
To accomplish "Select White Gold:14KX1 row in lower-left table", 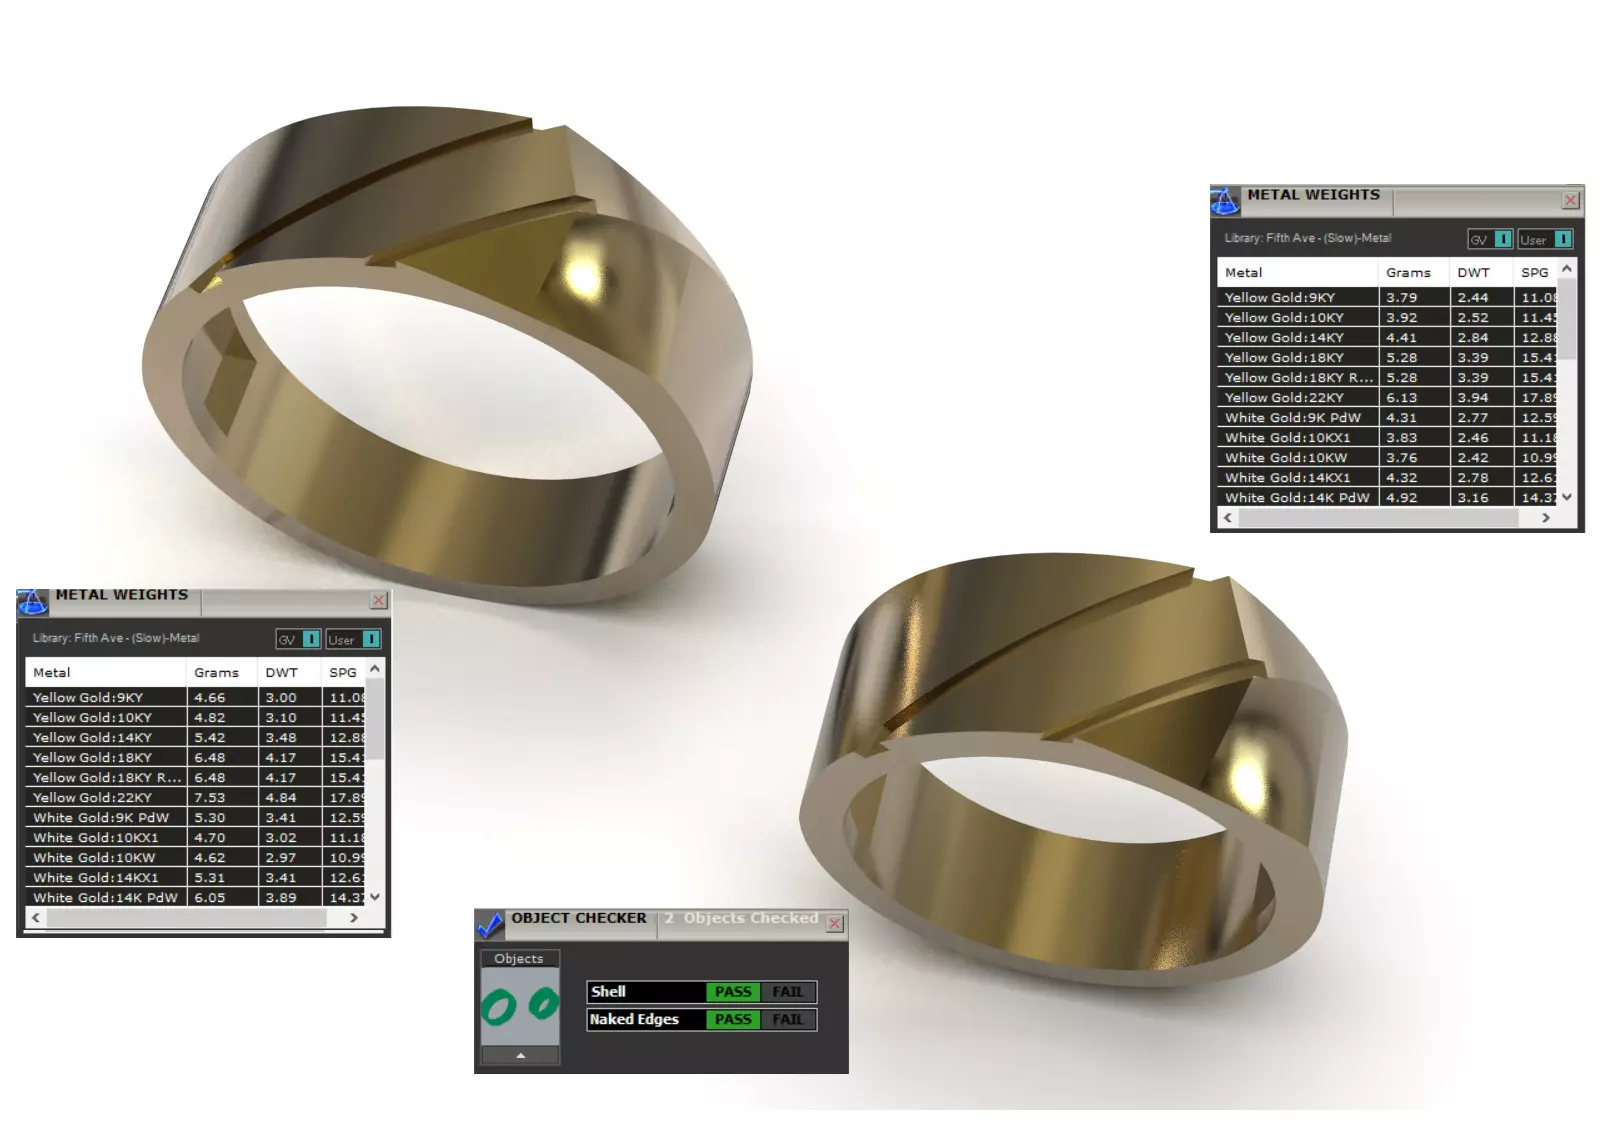I will click(x=195, y=877).
